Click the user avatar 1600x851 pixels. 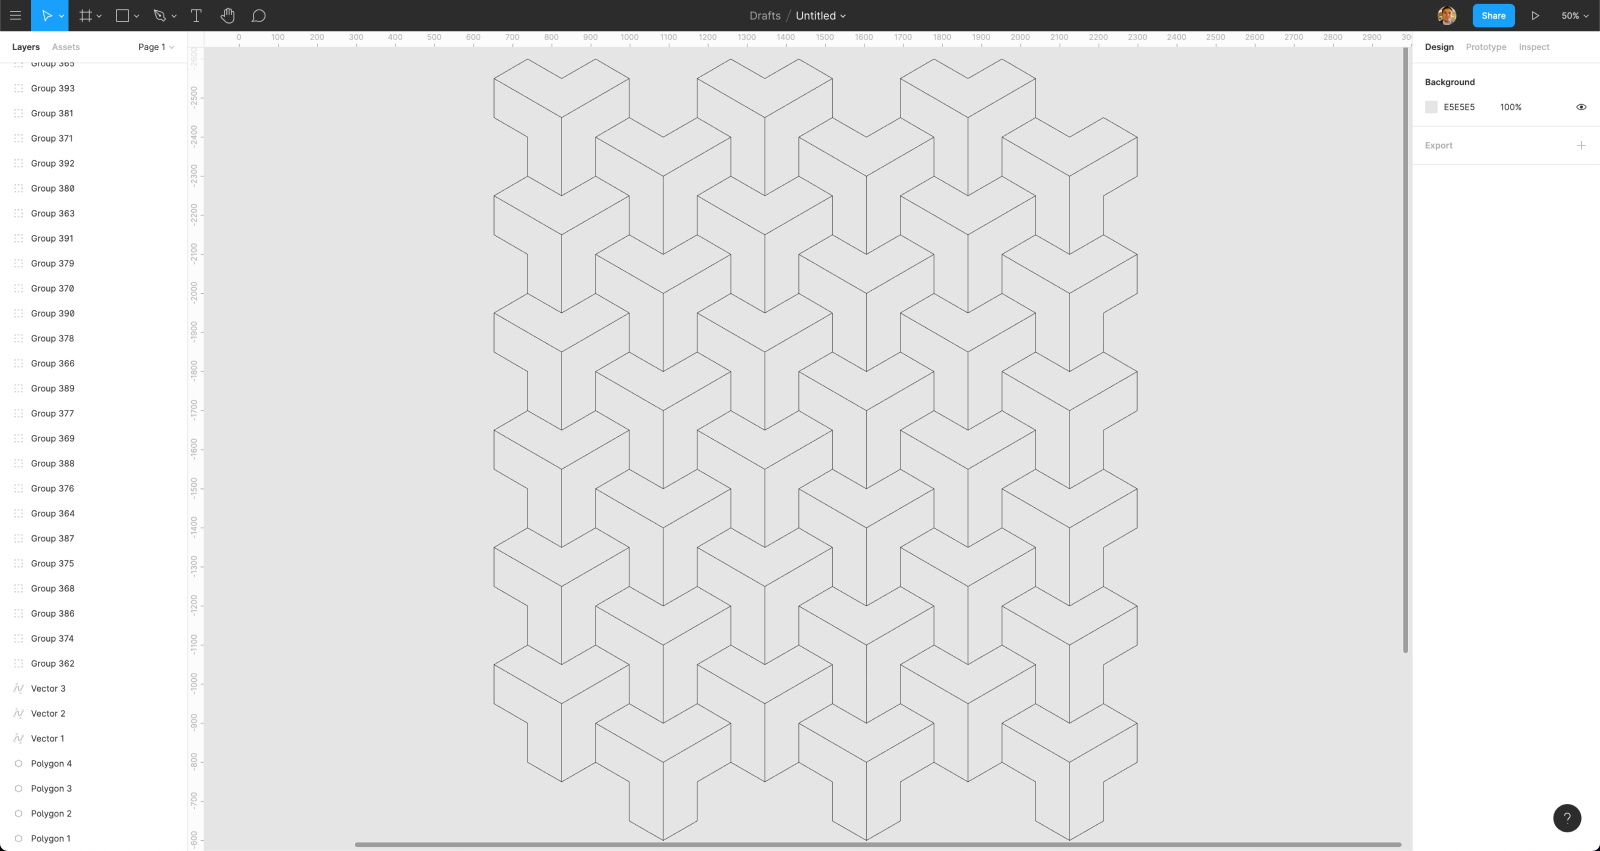coord(1447,15)
